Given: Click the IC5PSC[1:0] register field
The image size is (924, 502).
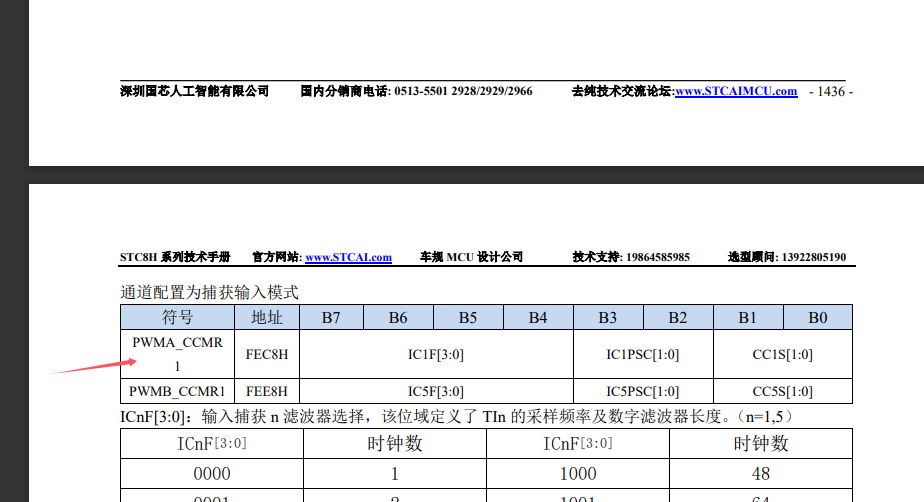Looking at the screenshot, I should (643, 391).
